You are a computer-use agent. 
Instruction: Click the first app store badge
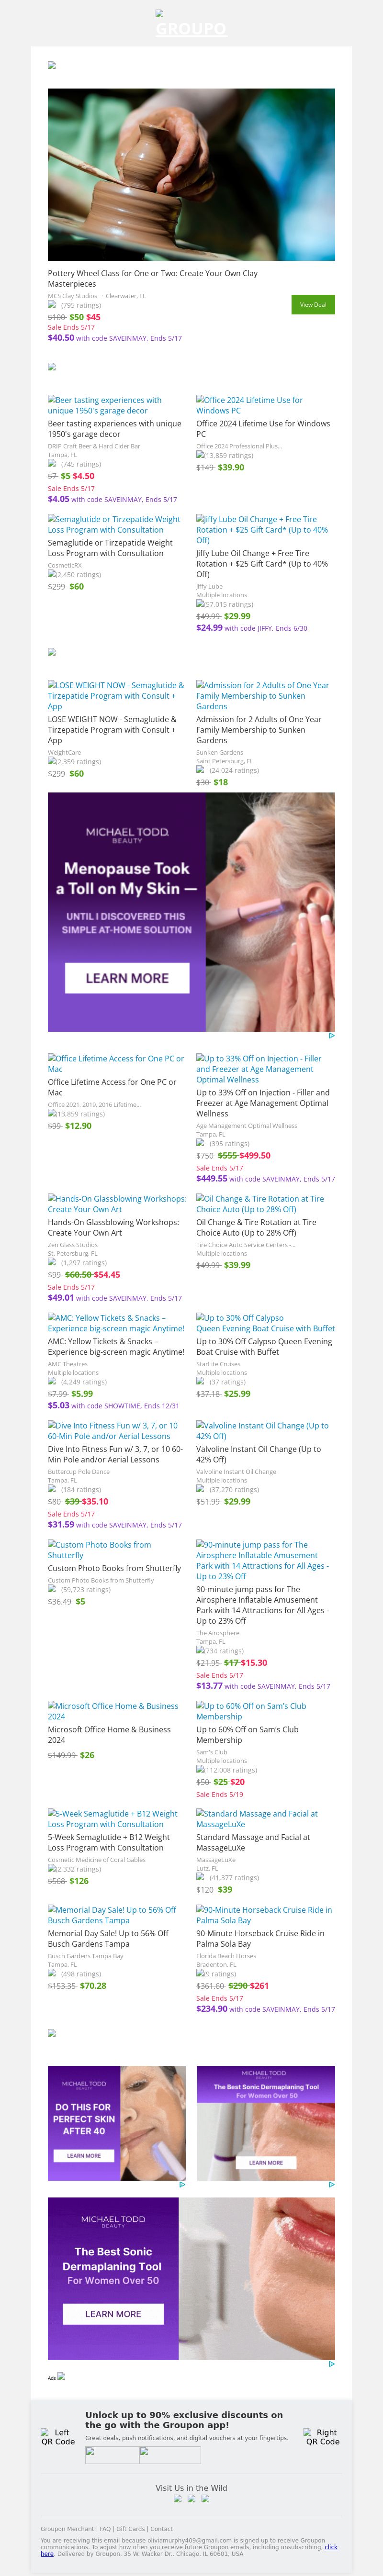[112, 2455]
